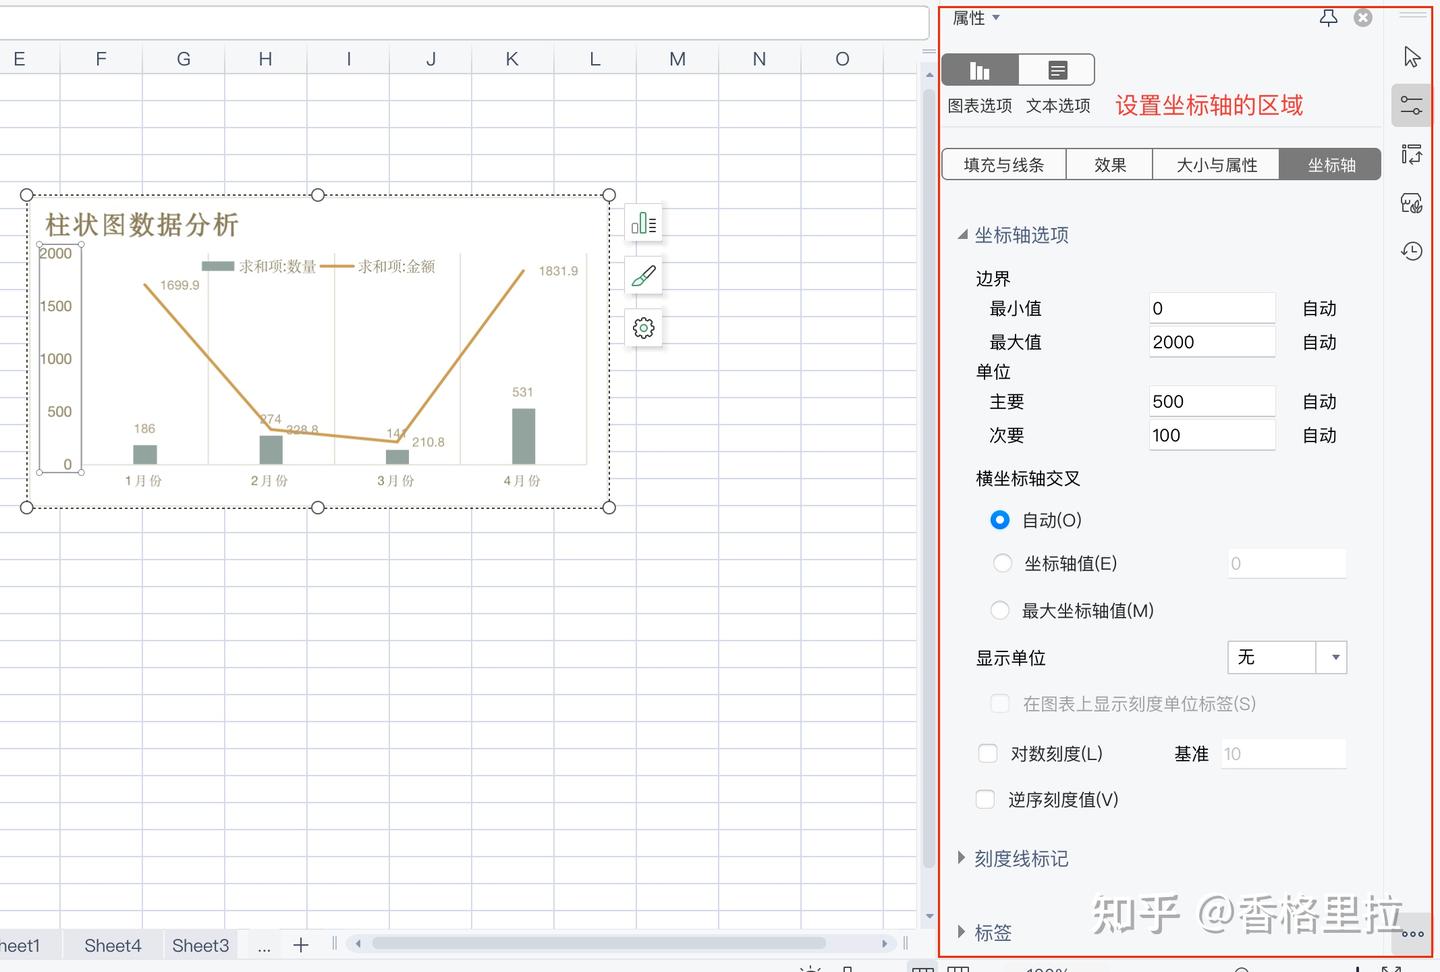The image size is (1440, 972).
Task: Pin the 属性 properties panel
Action: pos(1329,18)
